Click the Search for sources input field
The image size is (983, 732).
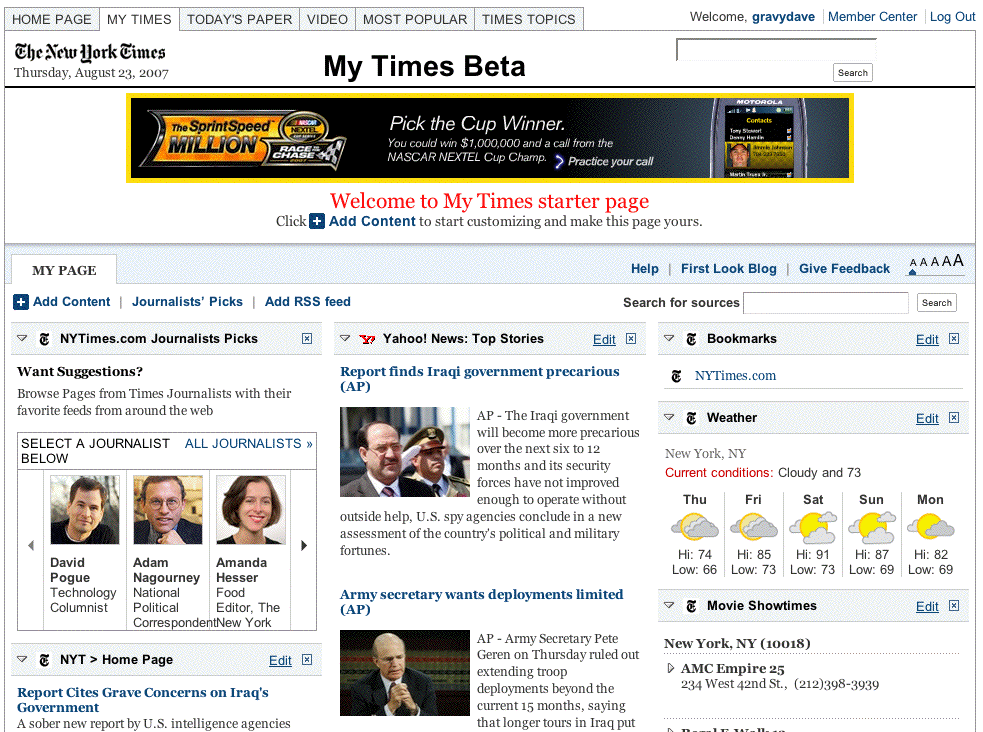(x=825, y=303)
